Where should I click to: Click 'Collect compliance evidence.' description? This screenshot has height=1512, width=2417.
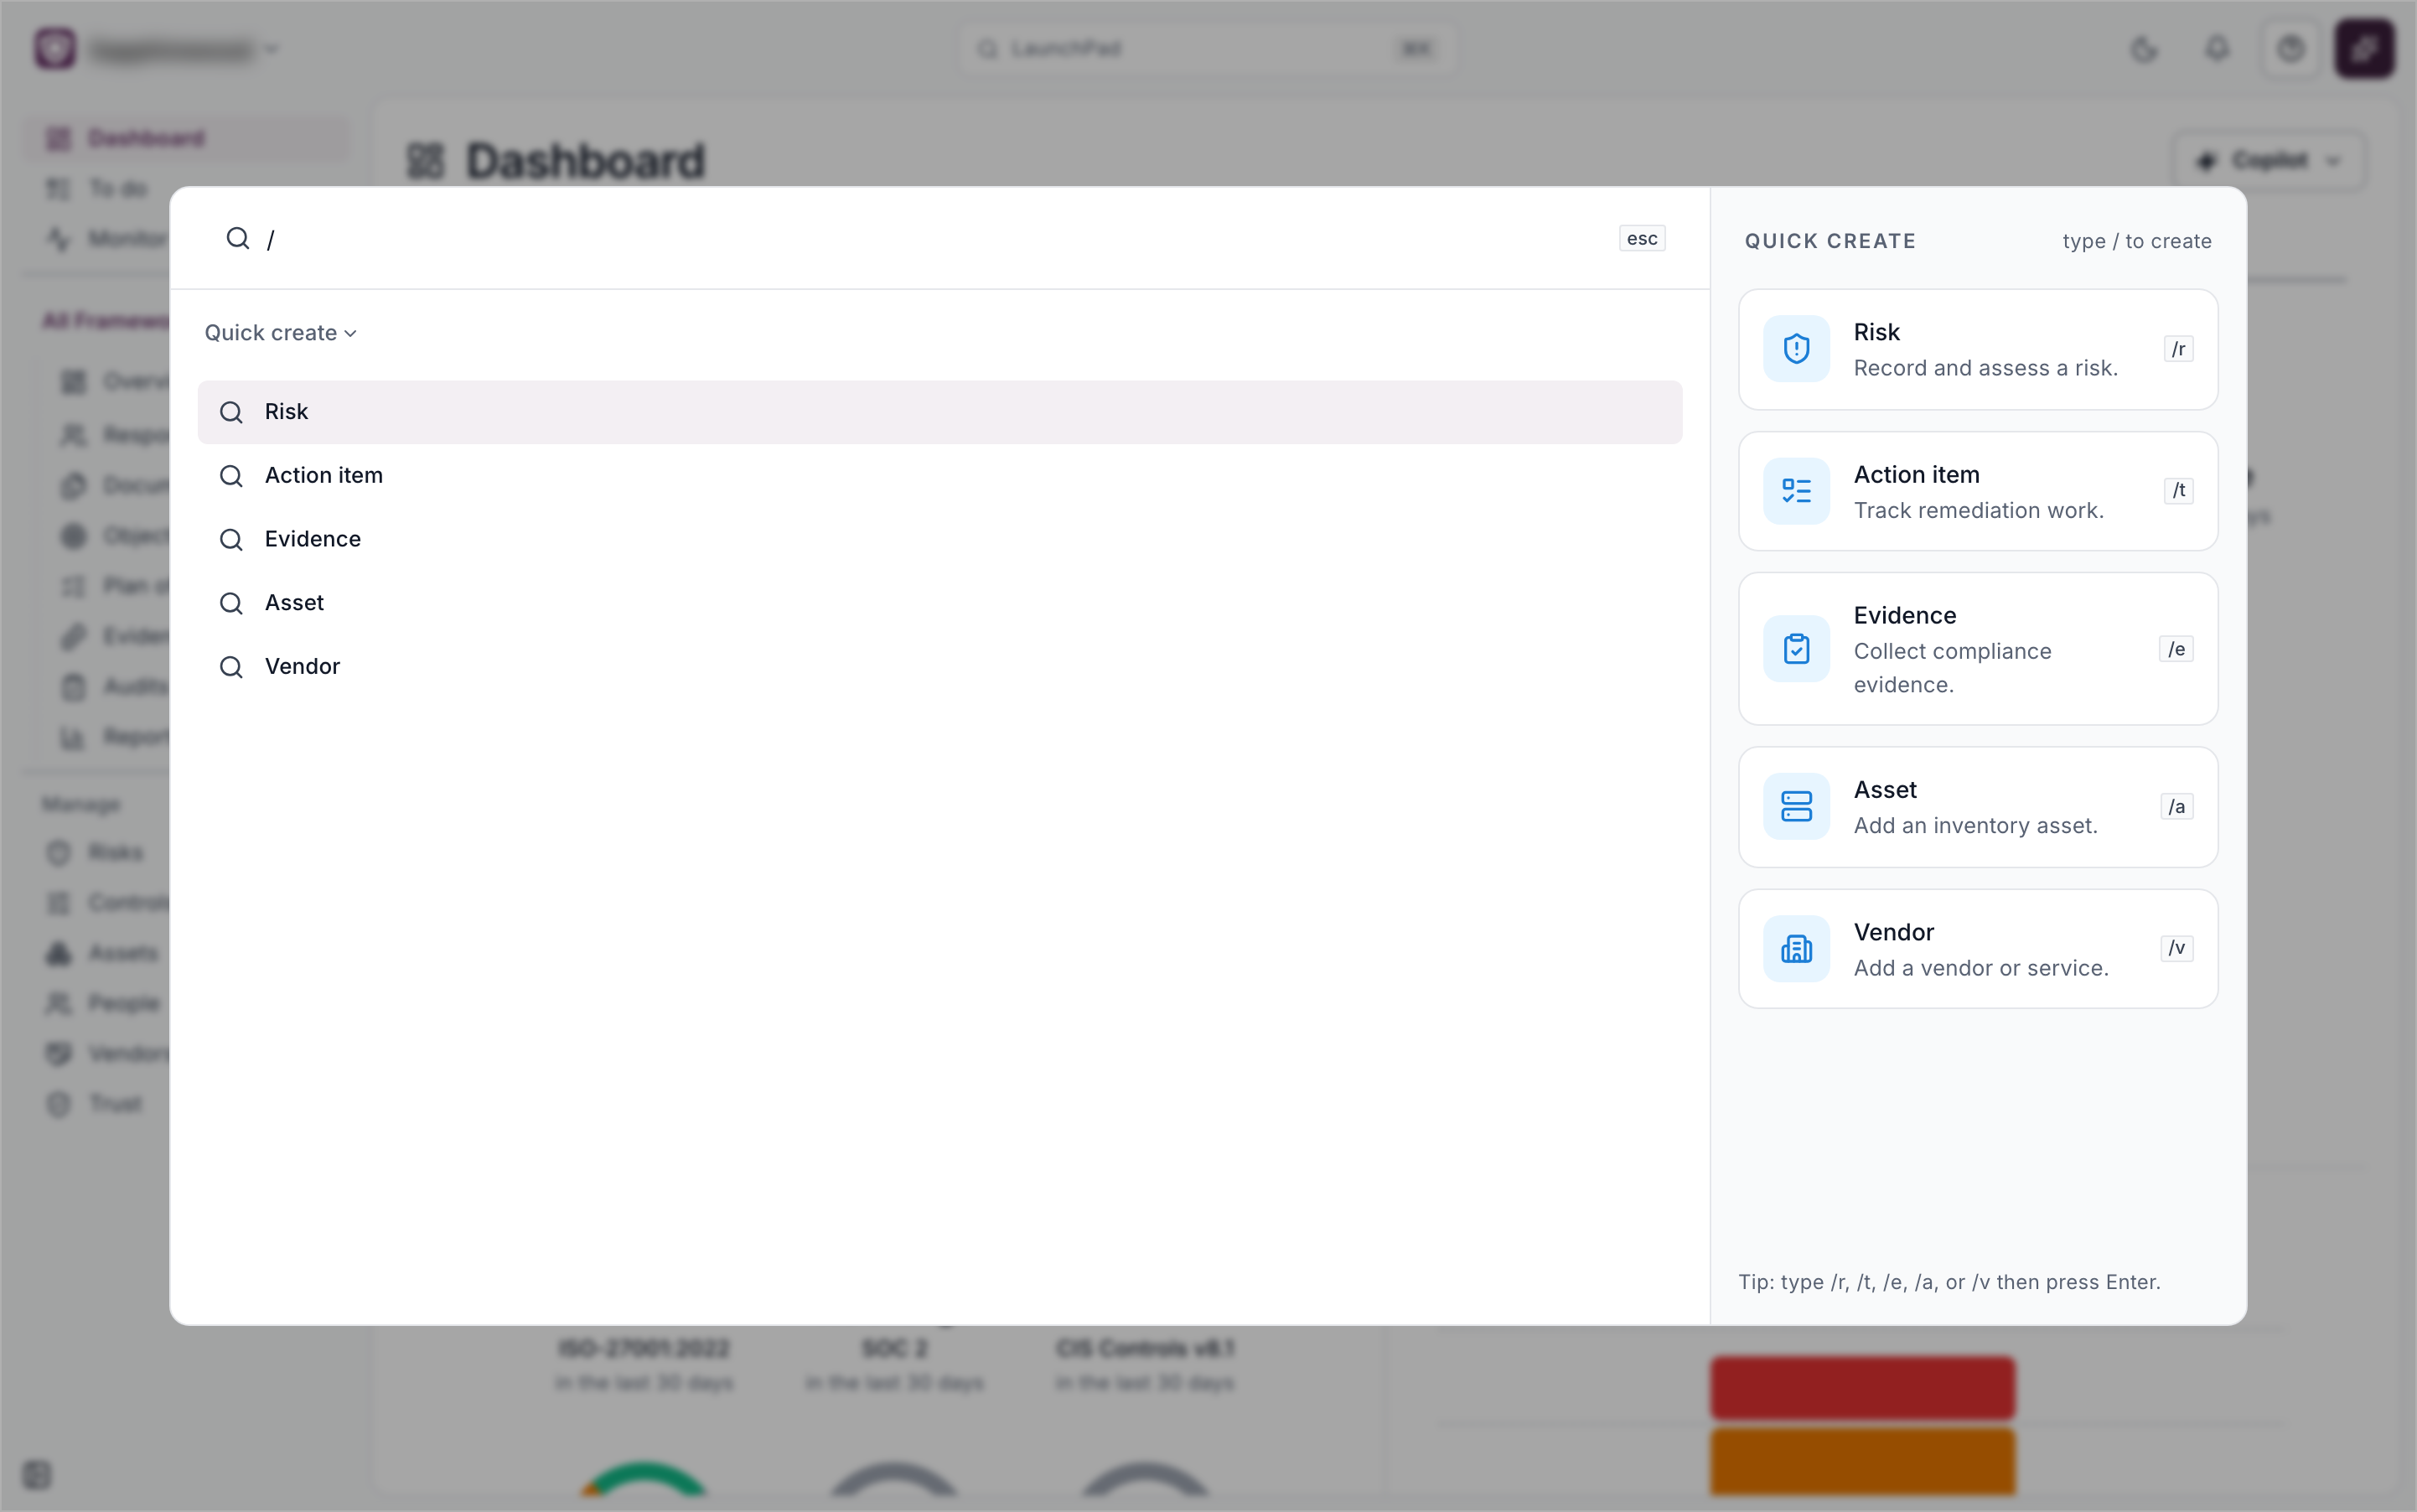(1952, 668)
